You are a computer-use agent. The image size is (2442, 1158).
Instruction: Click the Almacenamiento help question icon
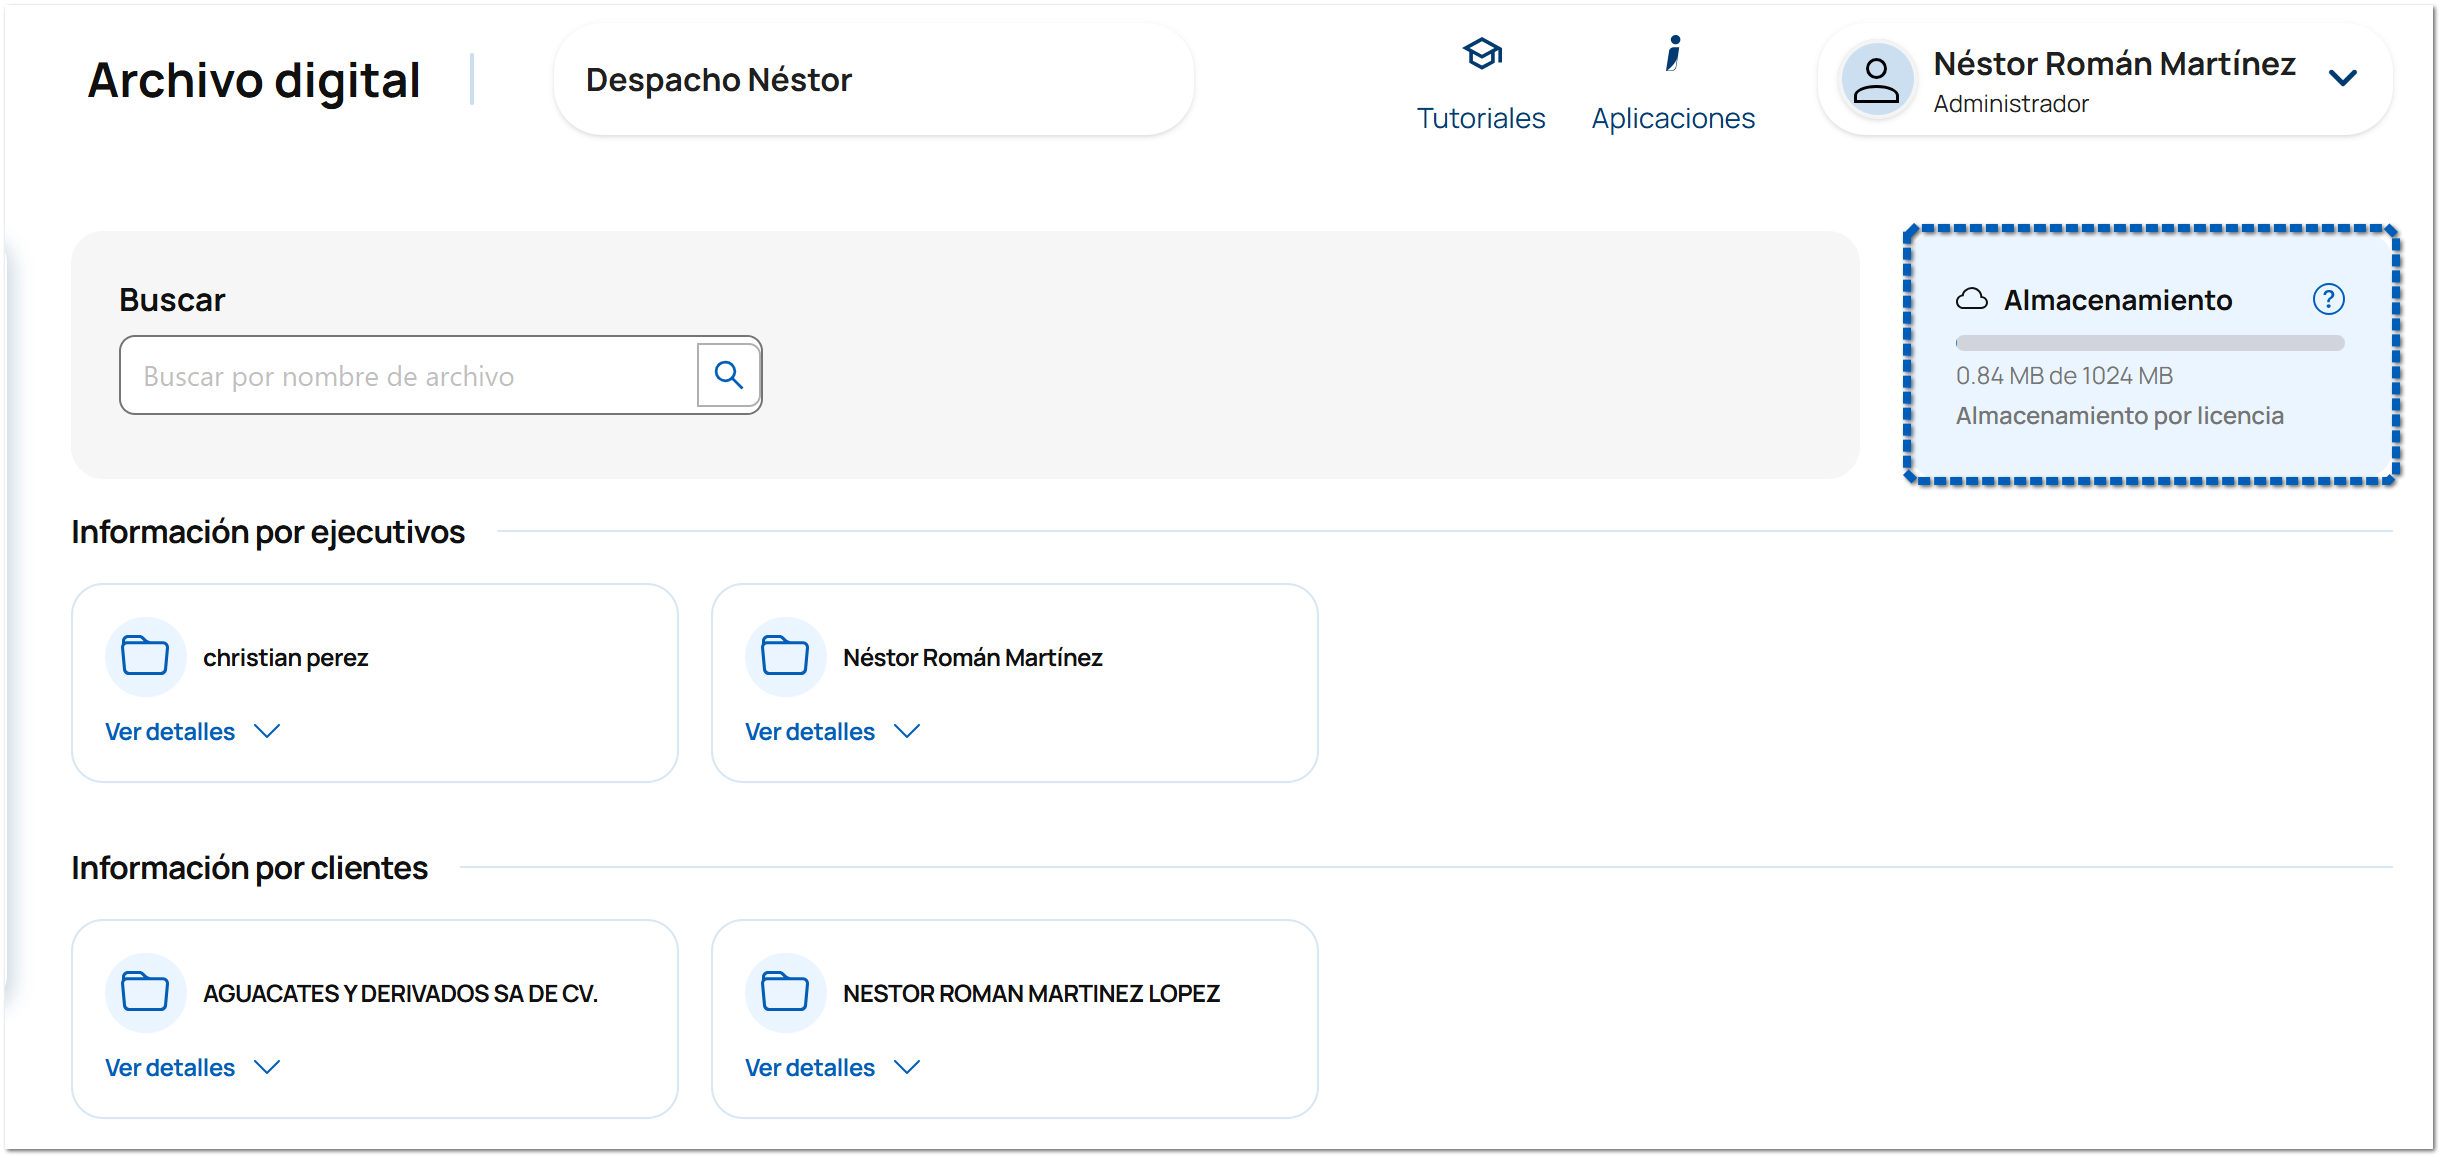coord(2328,299)
